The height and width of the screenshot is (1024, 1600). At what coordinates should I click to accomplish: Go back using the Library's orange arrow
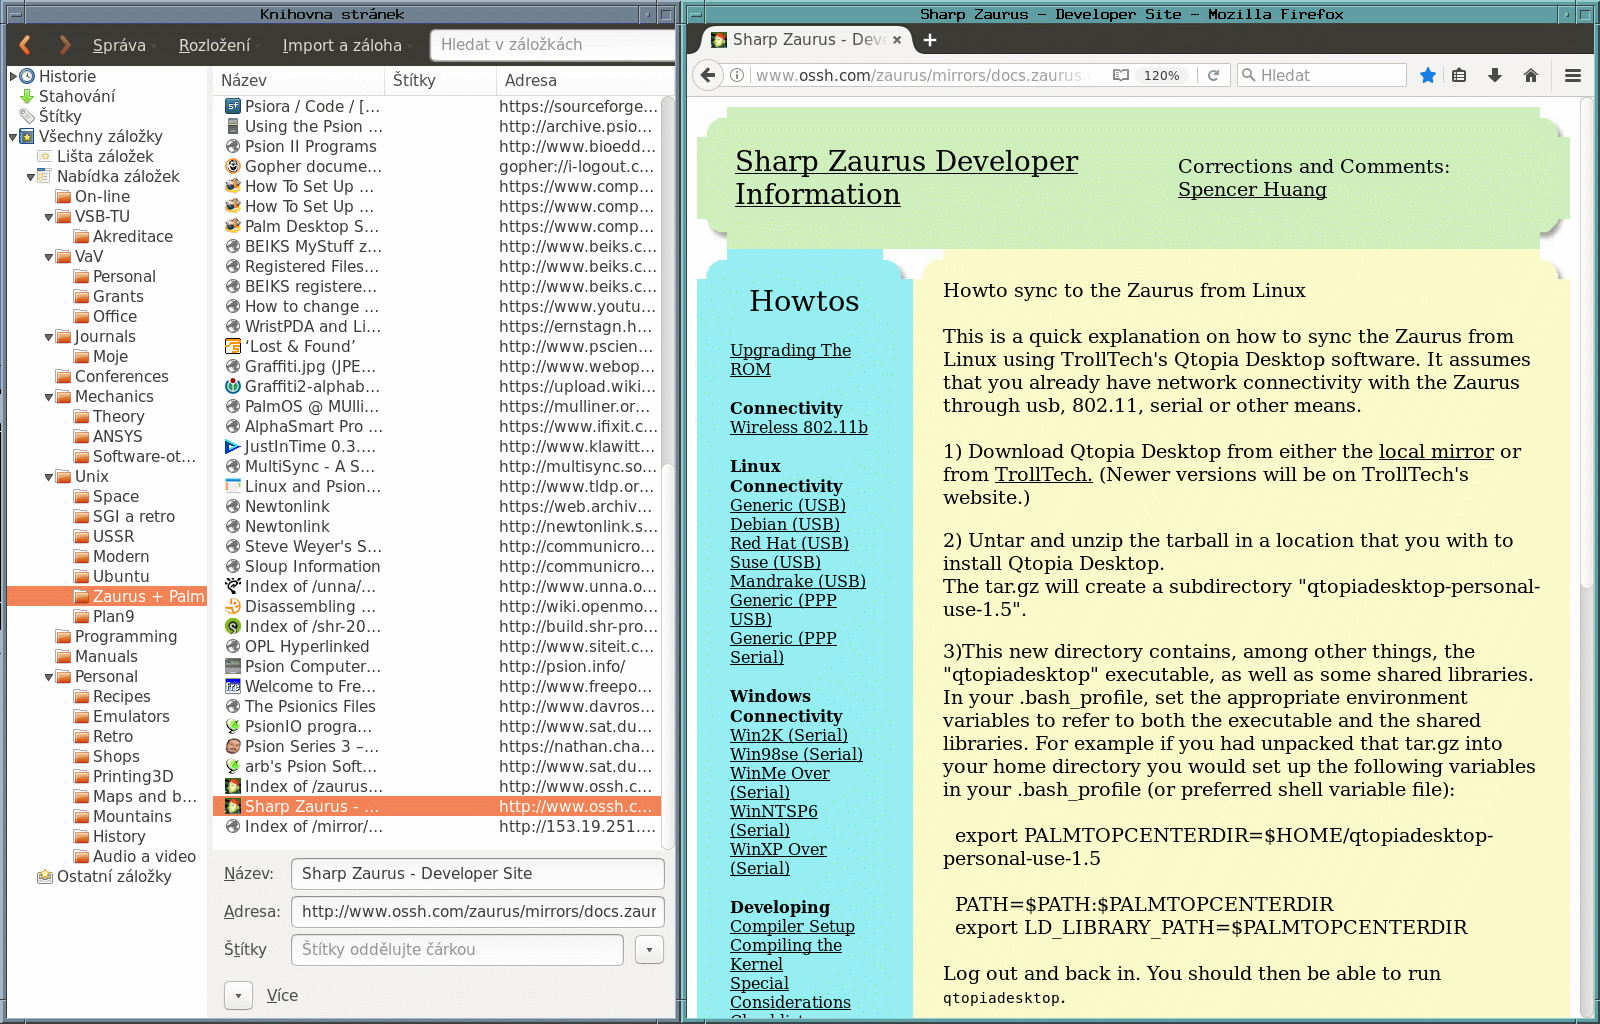coord(26,45)
